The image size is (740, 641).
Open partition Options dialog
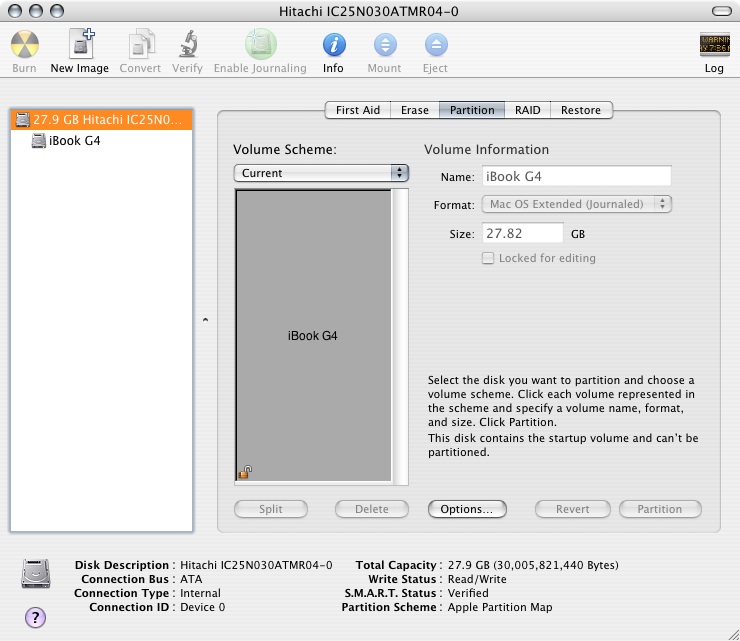point(467,509)
